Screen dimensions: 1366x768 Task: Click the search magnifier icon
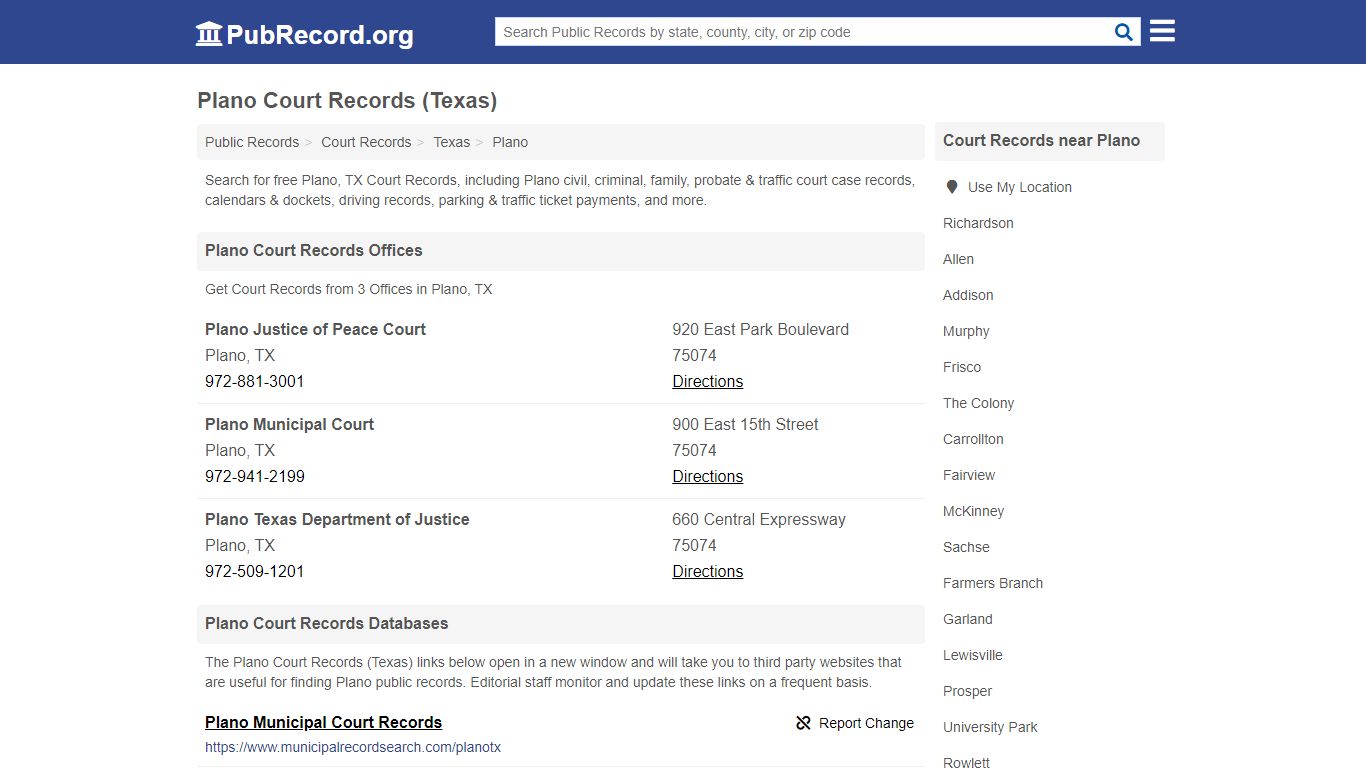[x=1124, y=32]
